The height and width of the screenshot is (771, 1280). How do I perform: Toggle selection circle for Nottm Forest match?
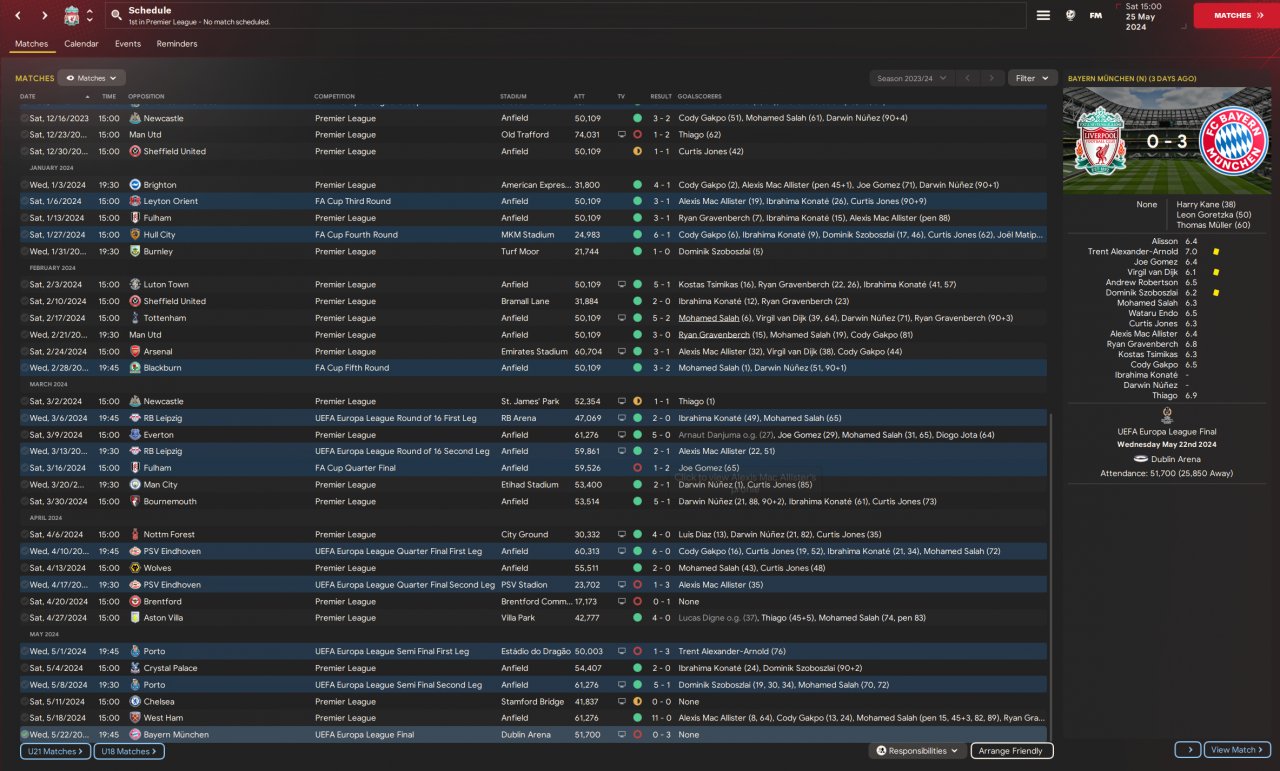coord(24,535)
